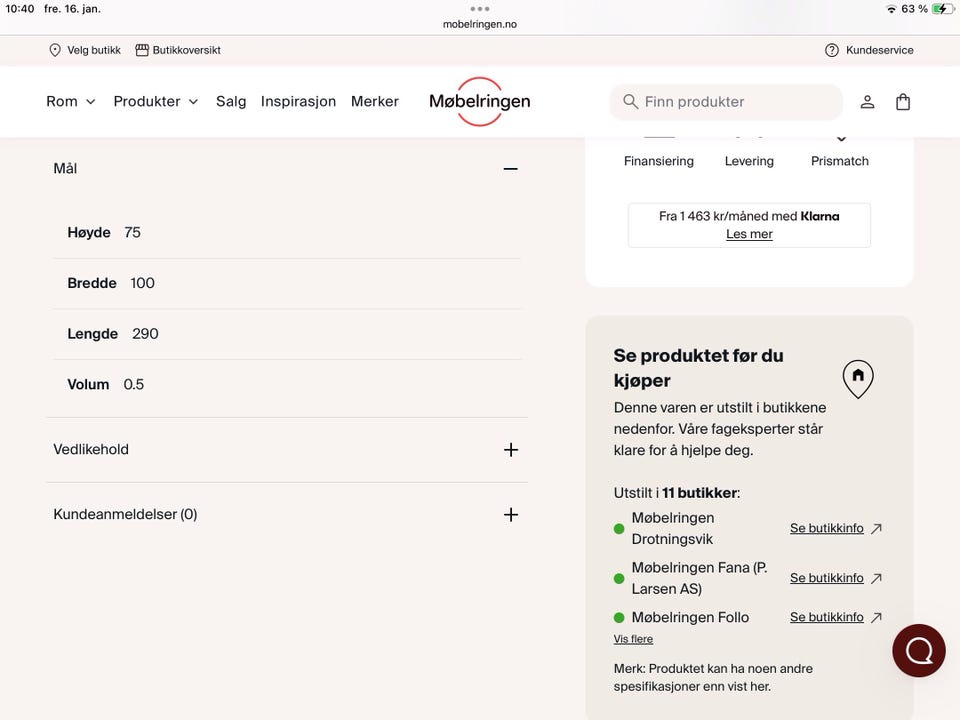
Task: Click arrow icon next to Fana butikkinfo
Action: coord(877,578)
